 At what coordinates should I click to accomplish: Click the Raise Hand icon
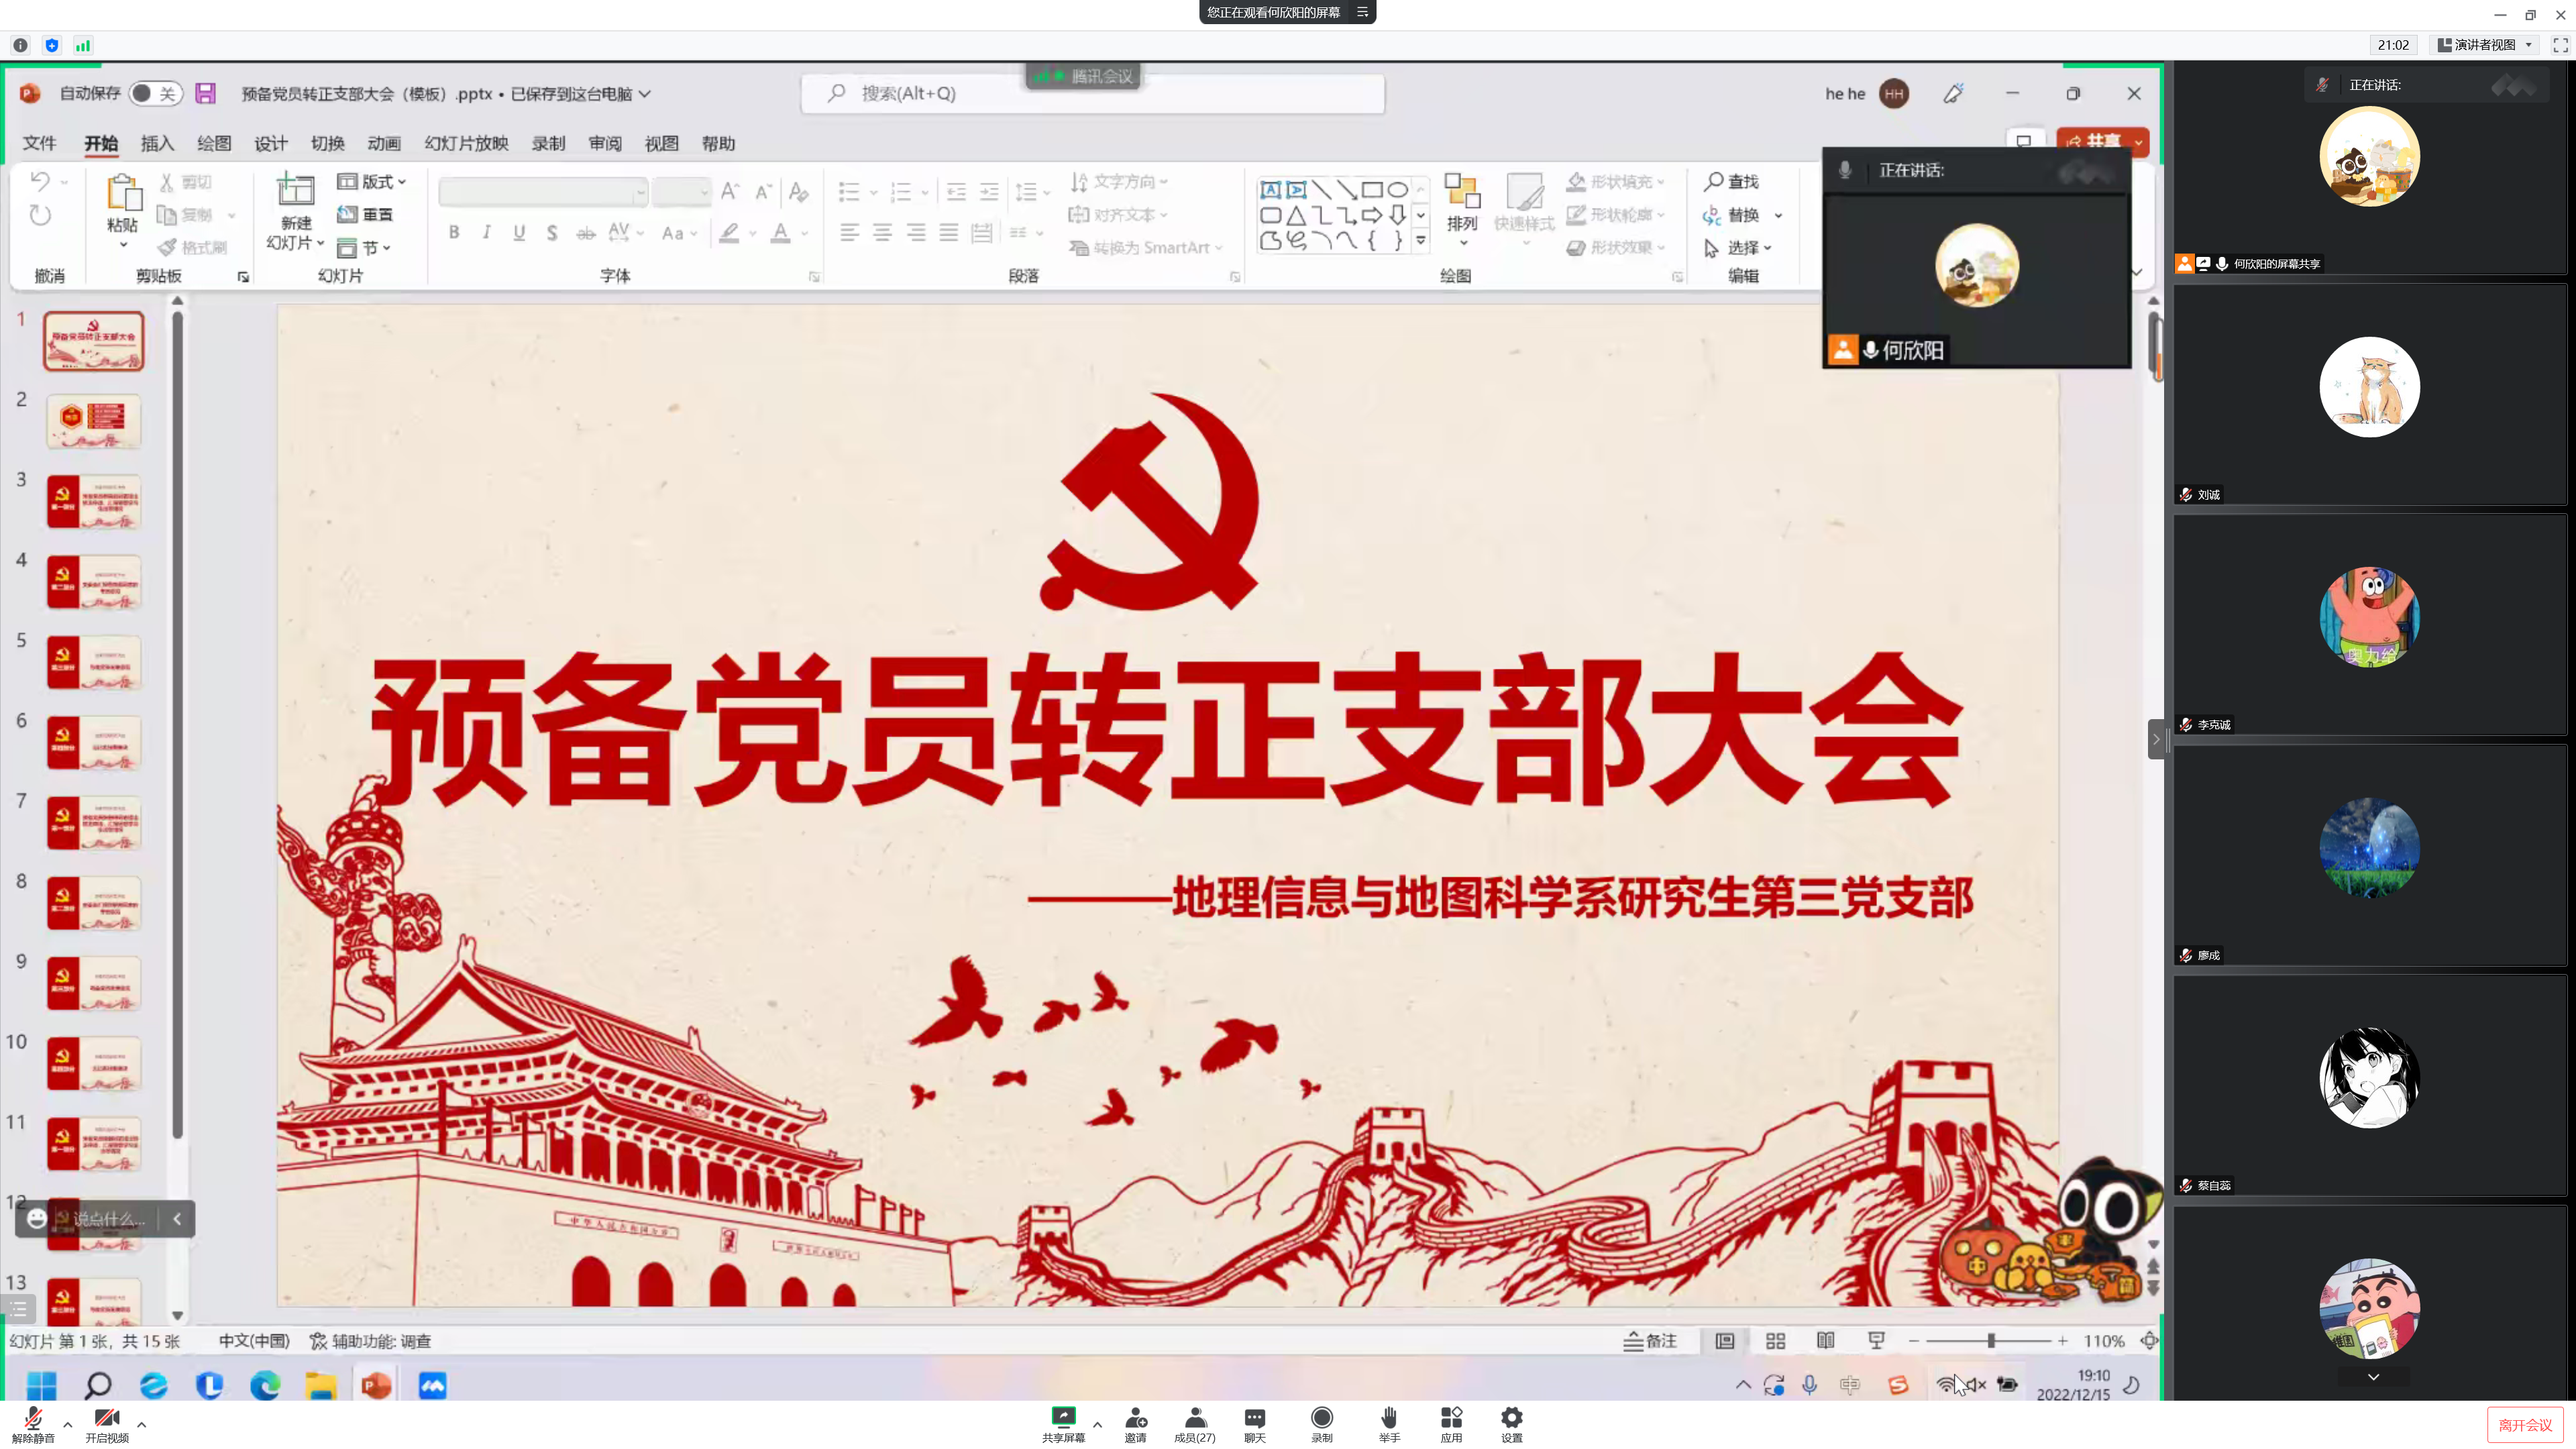coord(1388,1417)
